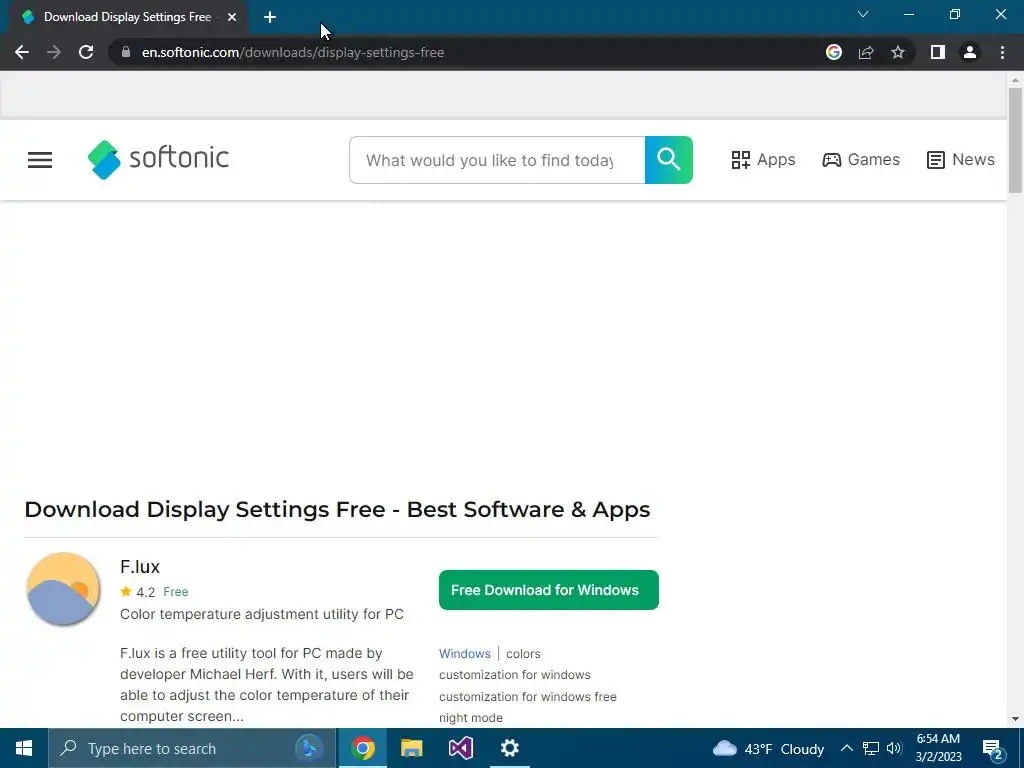Open a new browser tab
The width and height of the screenshot is (1024, 768).
(270, 17)
